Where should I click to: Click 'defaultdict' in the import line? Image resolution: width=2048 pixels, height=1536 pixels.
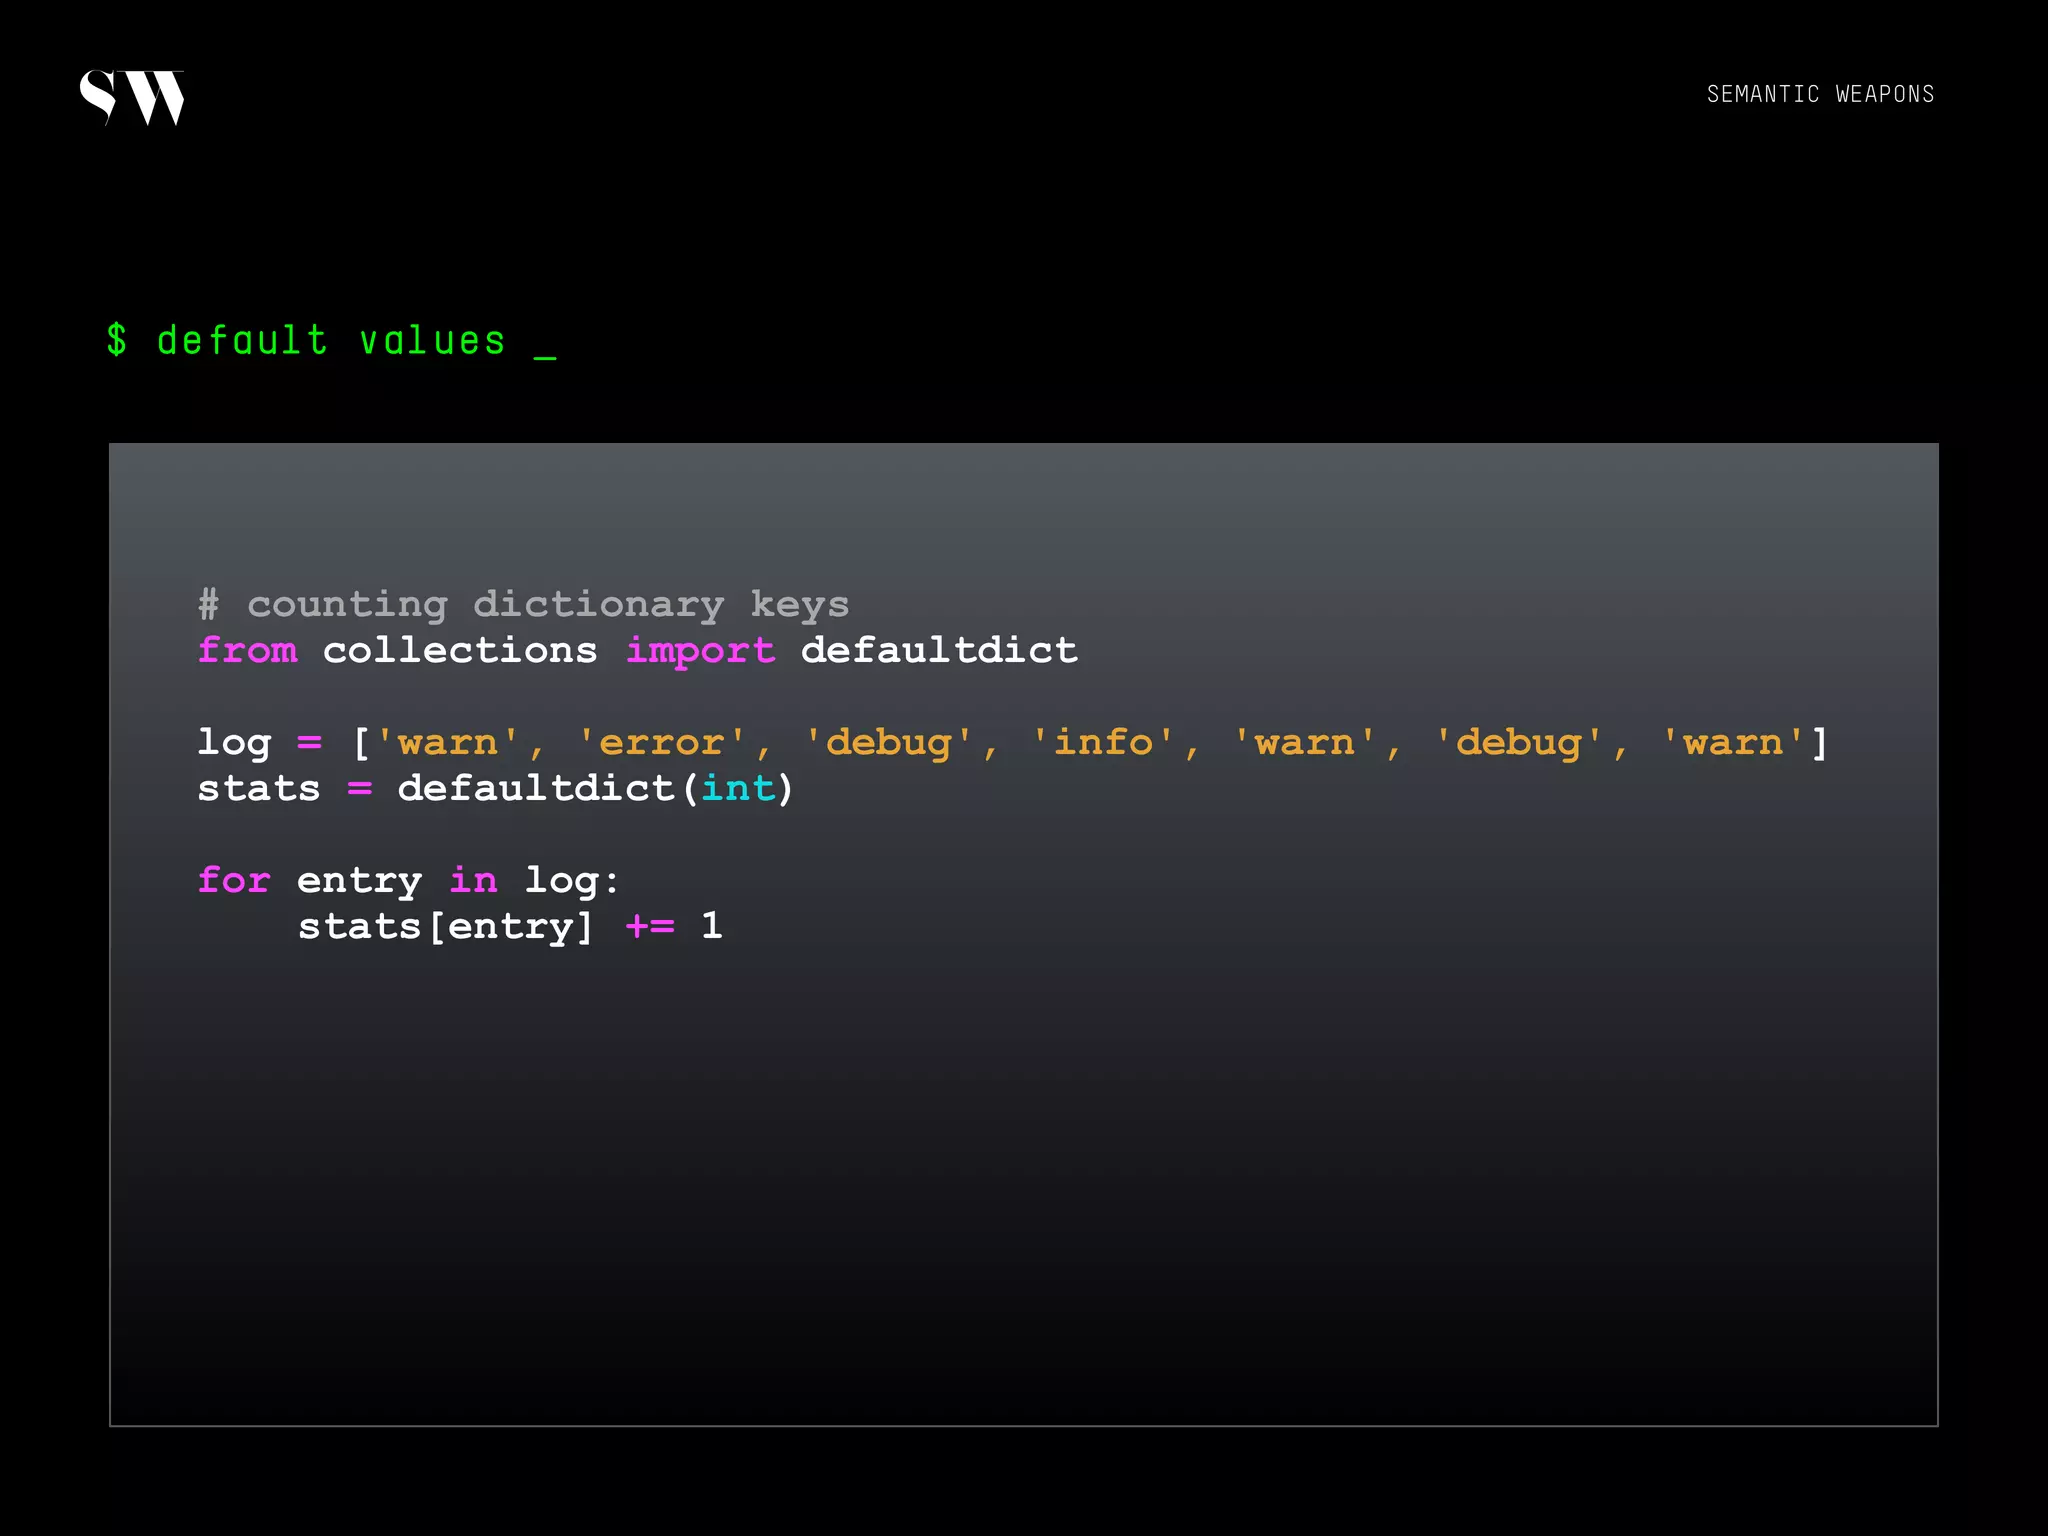tap(939, 650)
